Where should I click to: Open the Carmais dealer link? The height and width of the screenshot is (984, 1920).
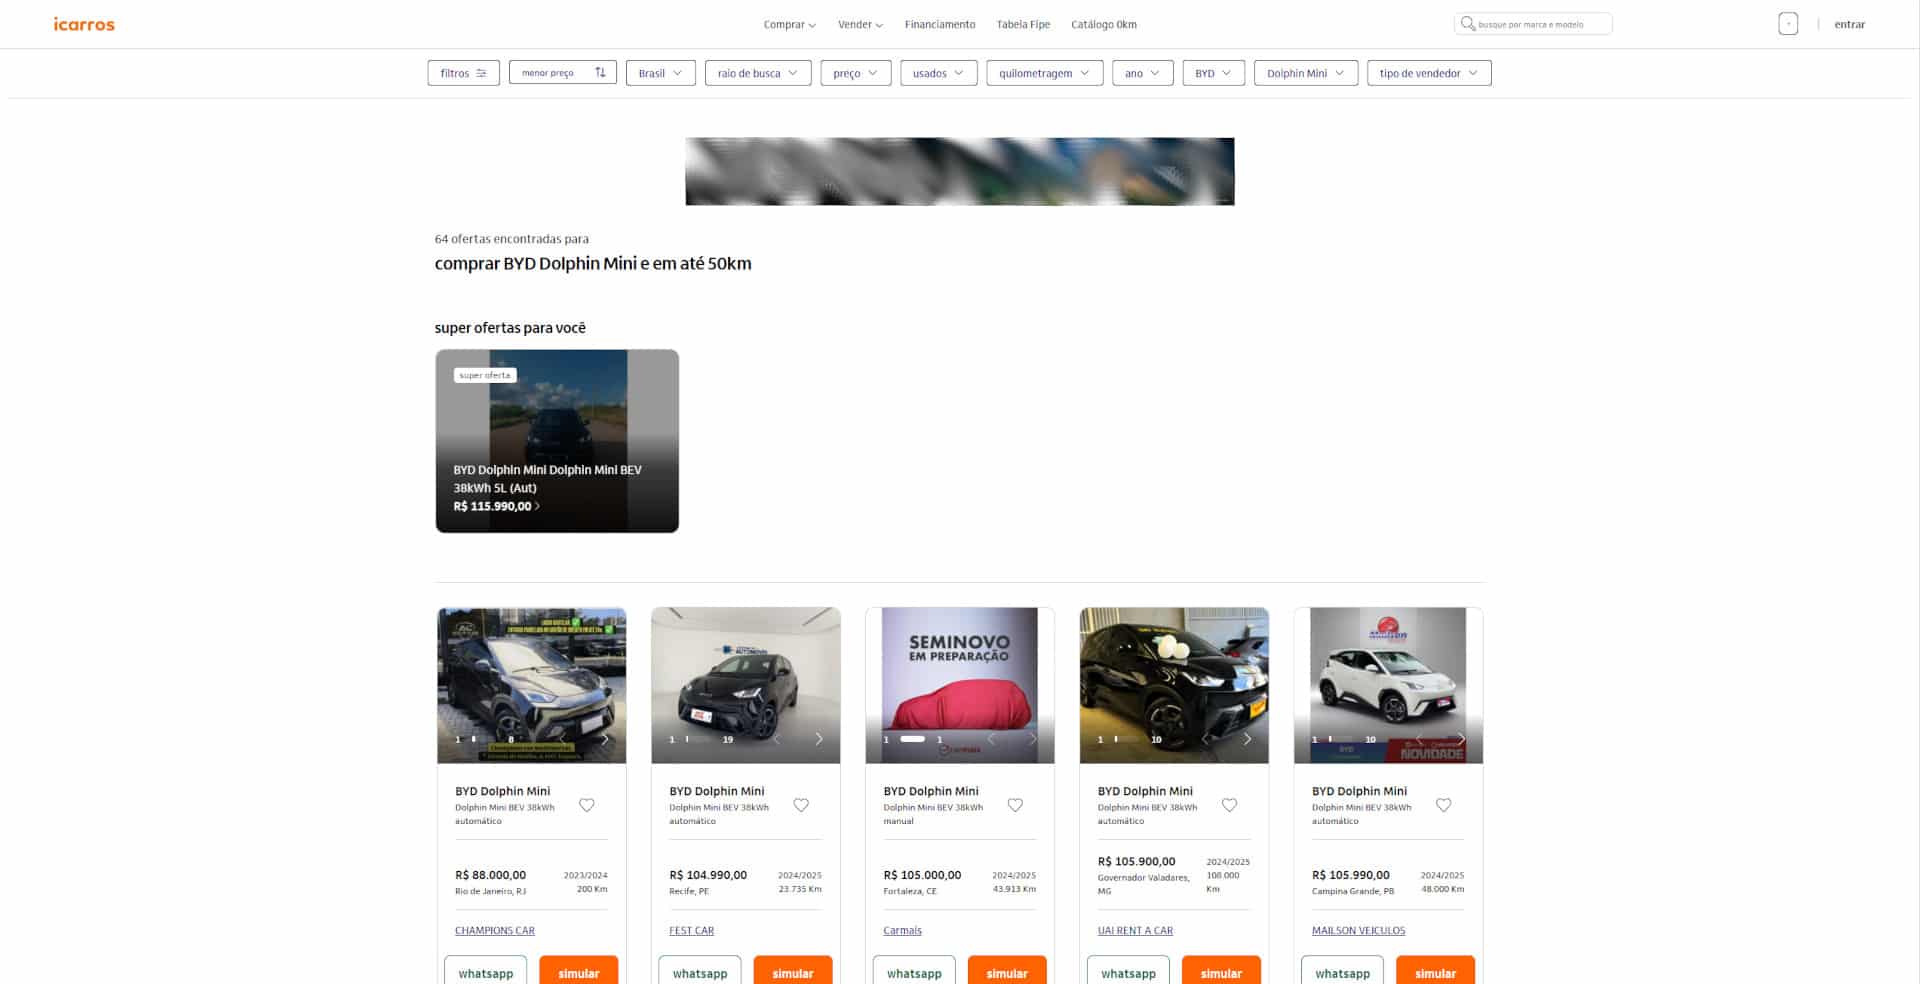pyautogui.click(x=902, y=930)
